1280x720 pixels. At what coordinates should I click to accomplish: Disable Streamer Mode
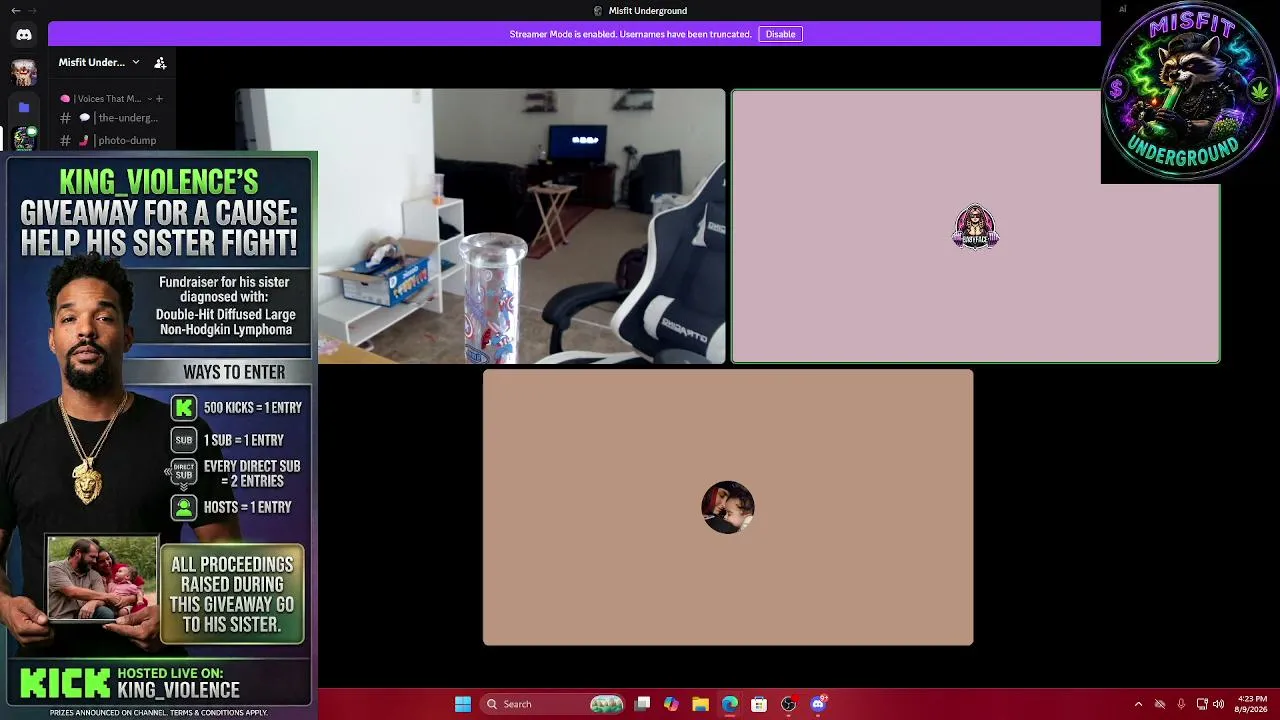pyautogui.click(x=780, y=34)
